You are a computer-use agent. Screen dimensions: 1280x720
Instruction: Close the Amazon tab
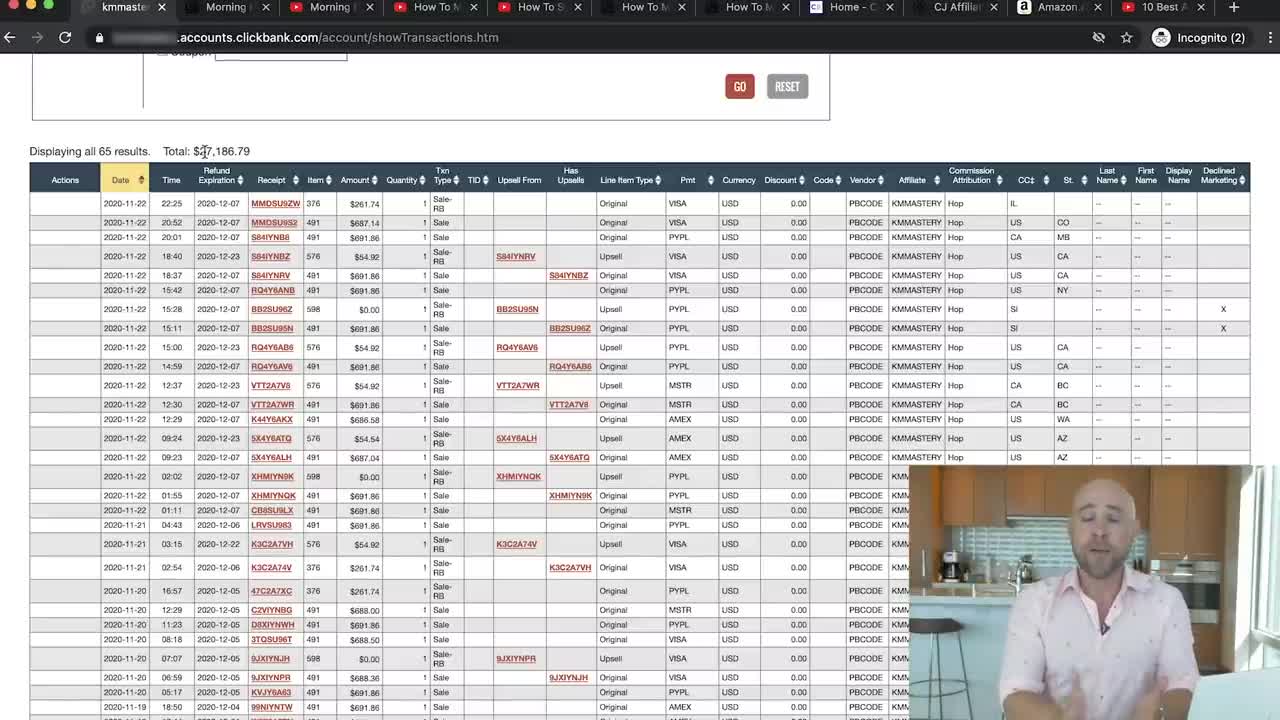[x=1097, y=7]
